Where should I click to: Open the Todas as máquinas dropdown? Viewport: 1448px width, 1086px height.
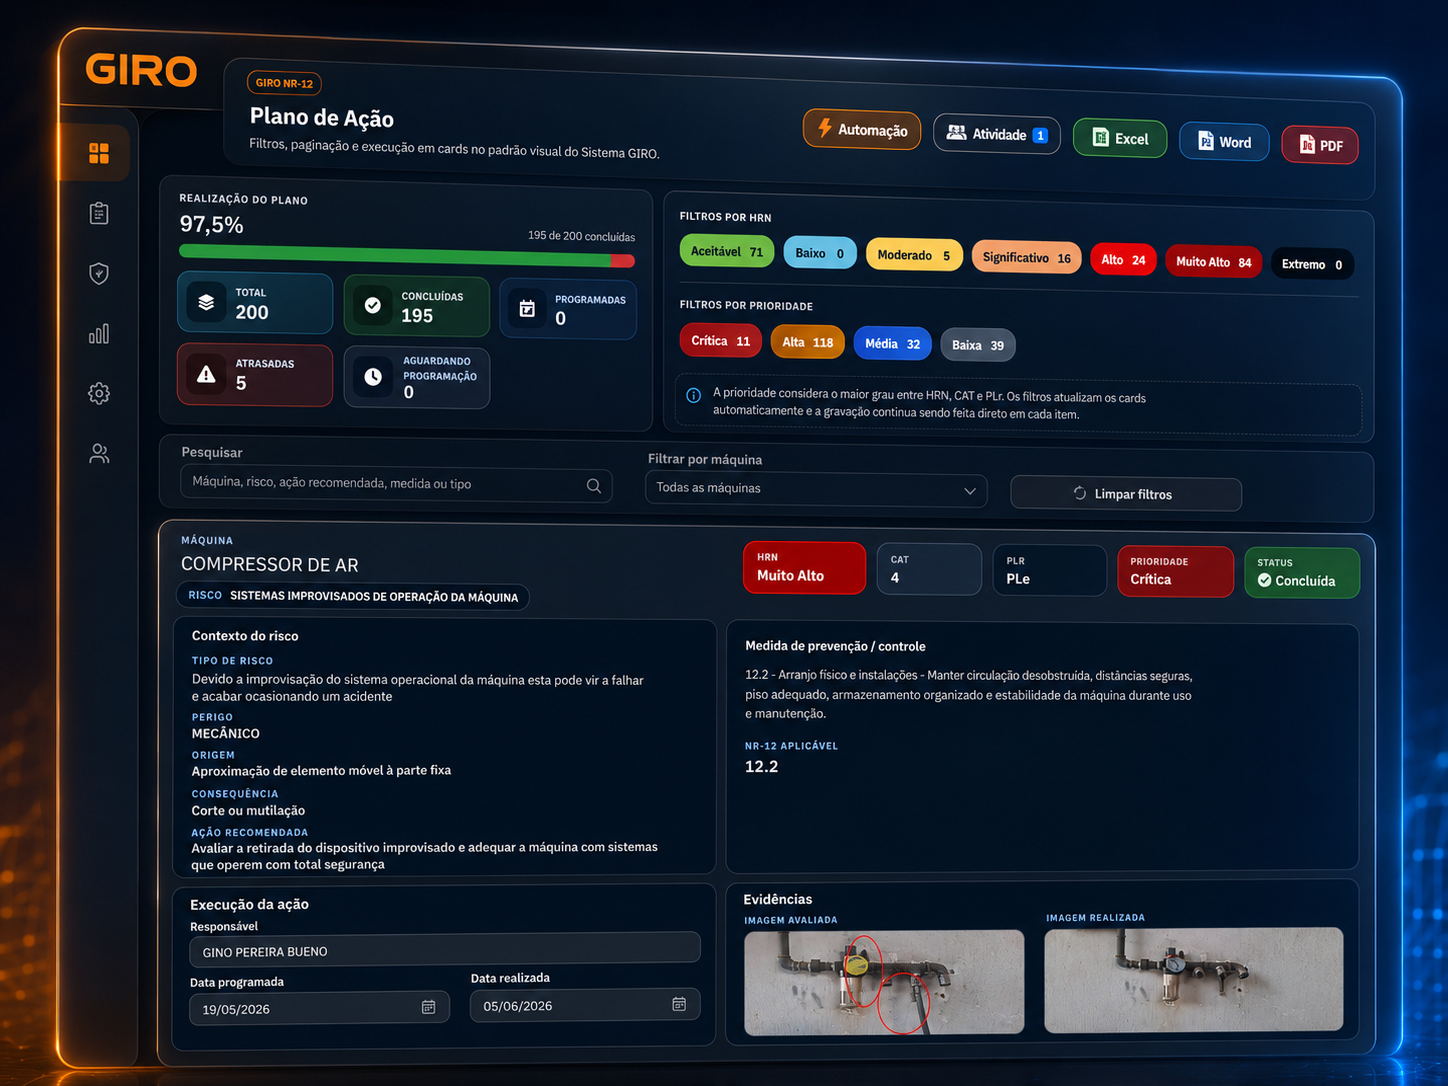(x=816, y=488)
